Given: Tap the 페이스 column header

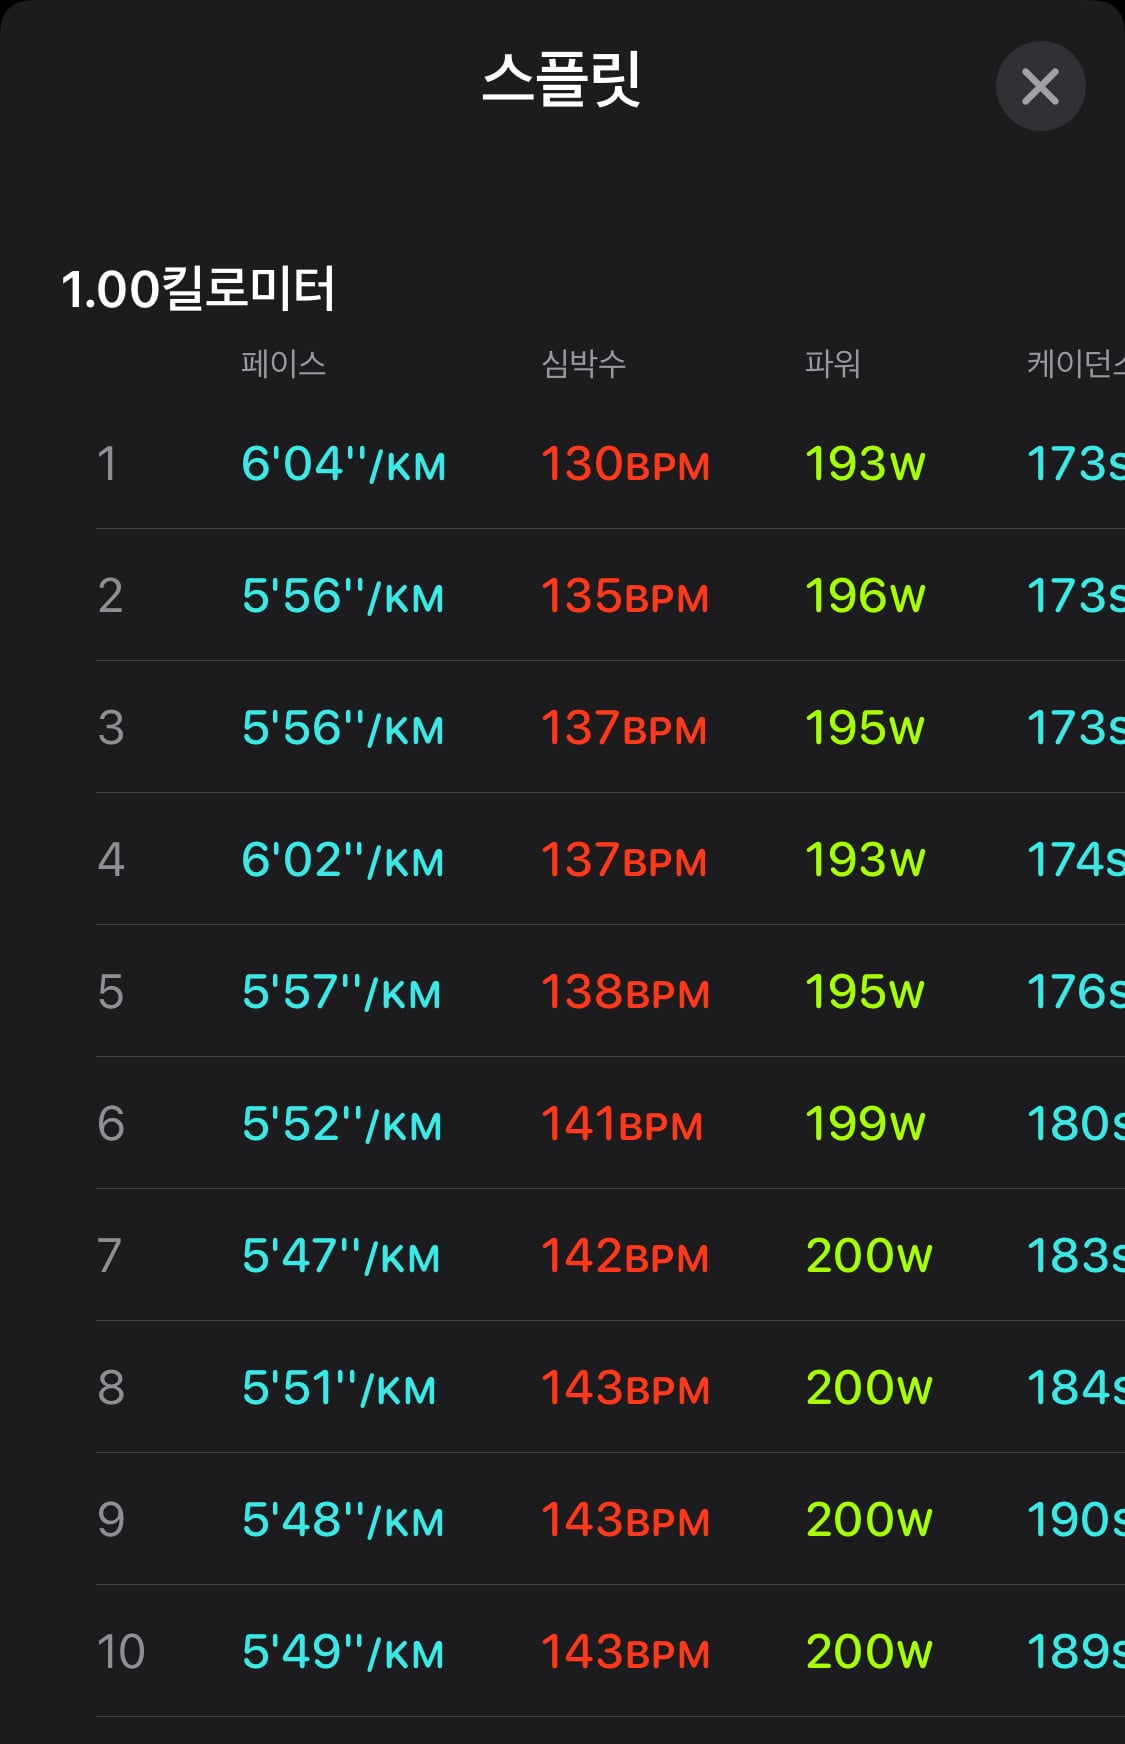Looking at the screenshot, I should 284,363.
